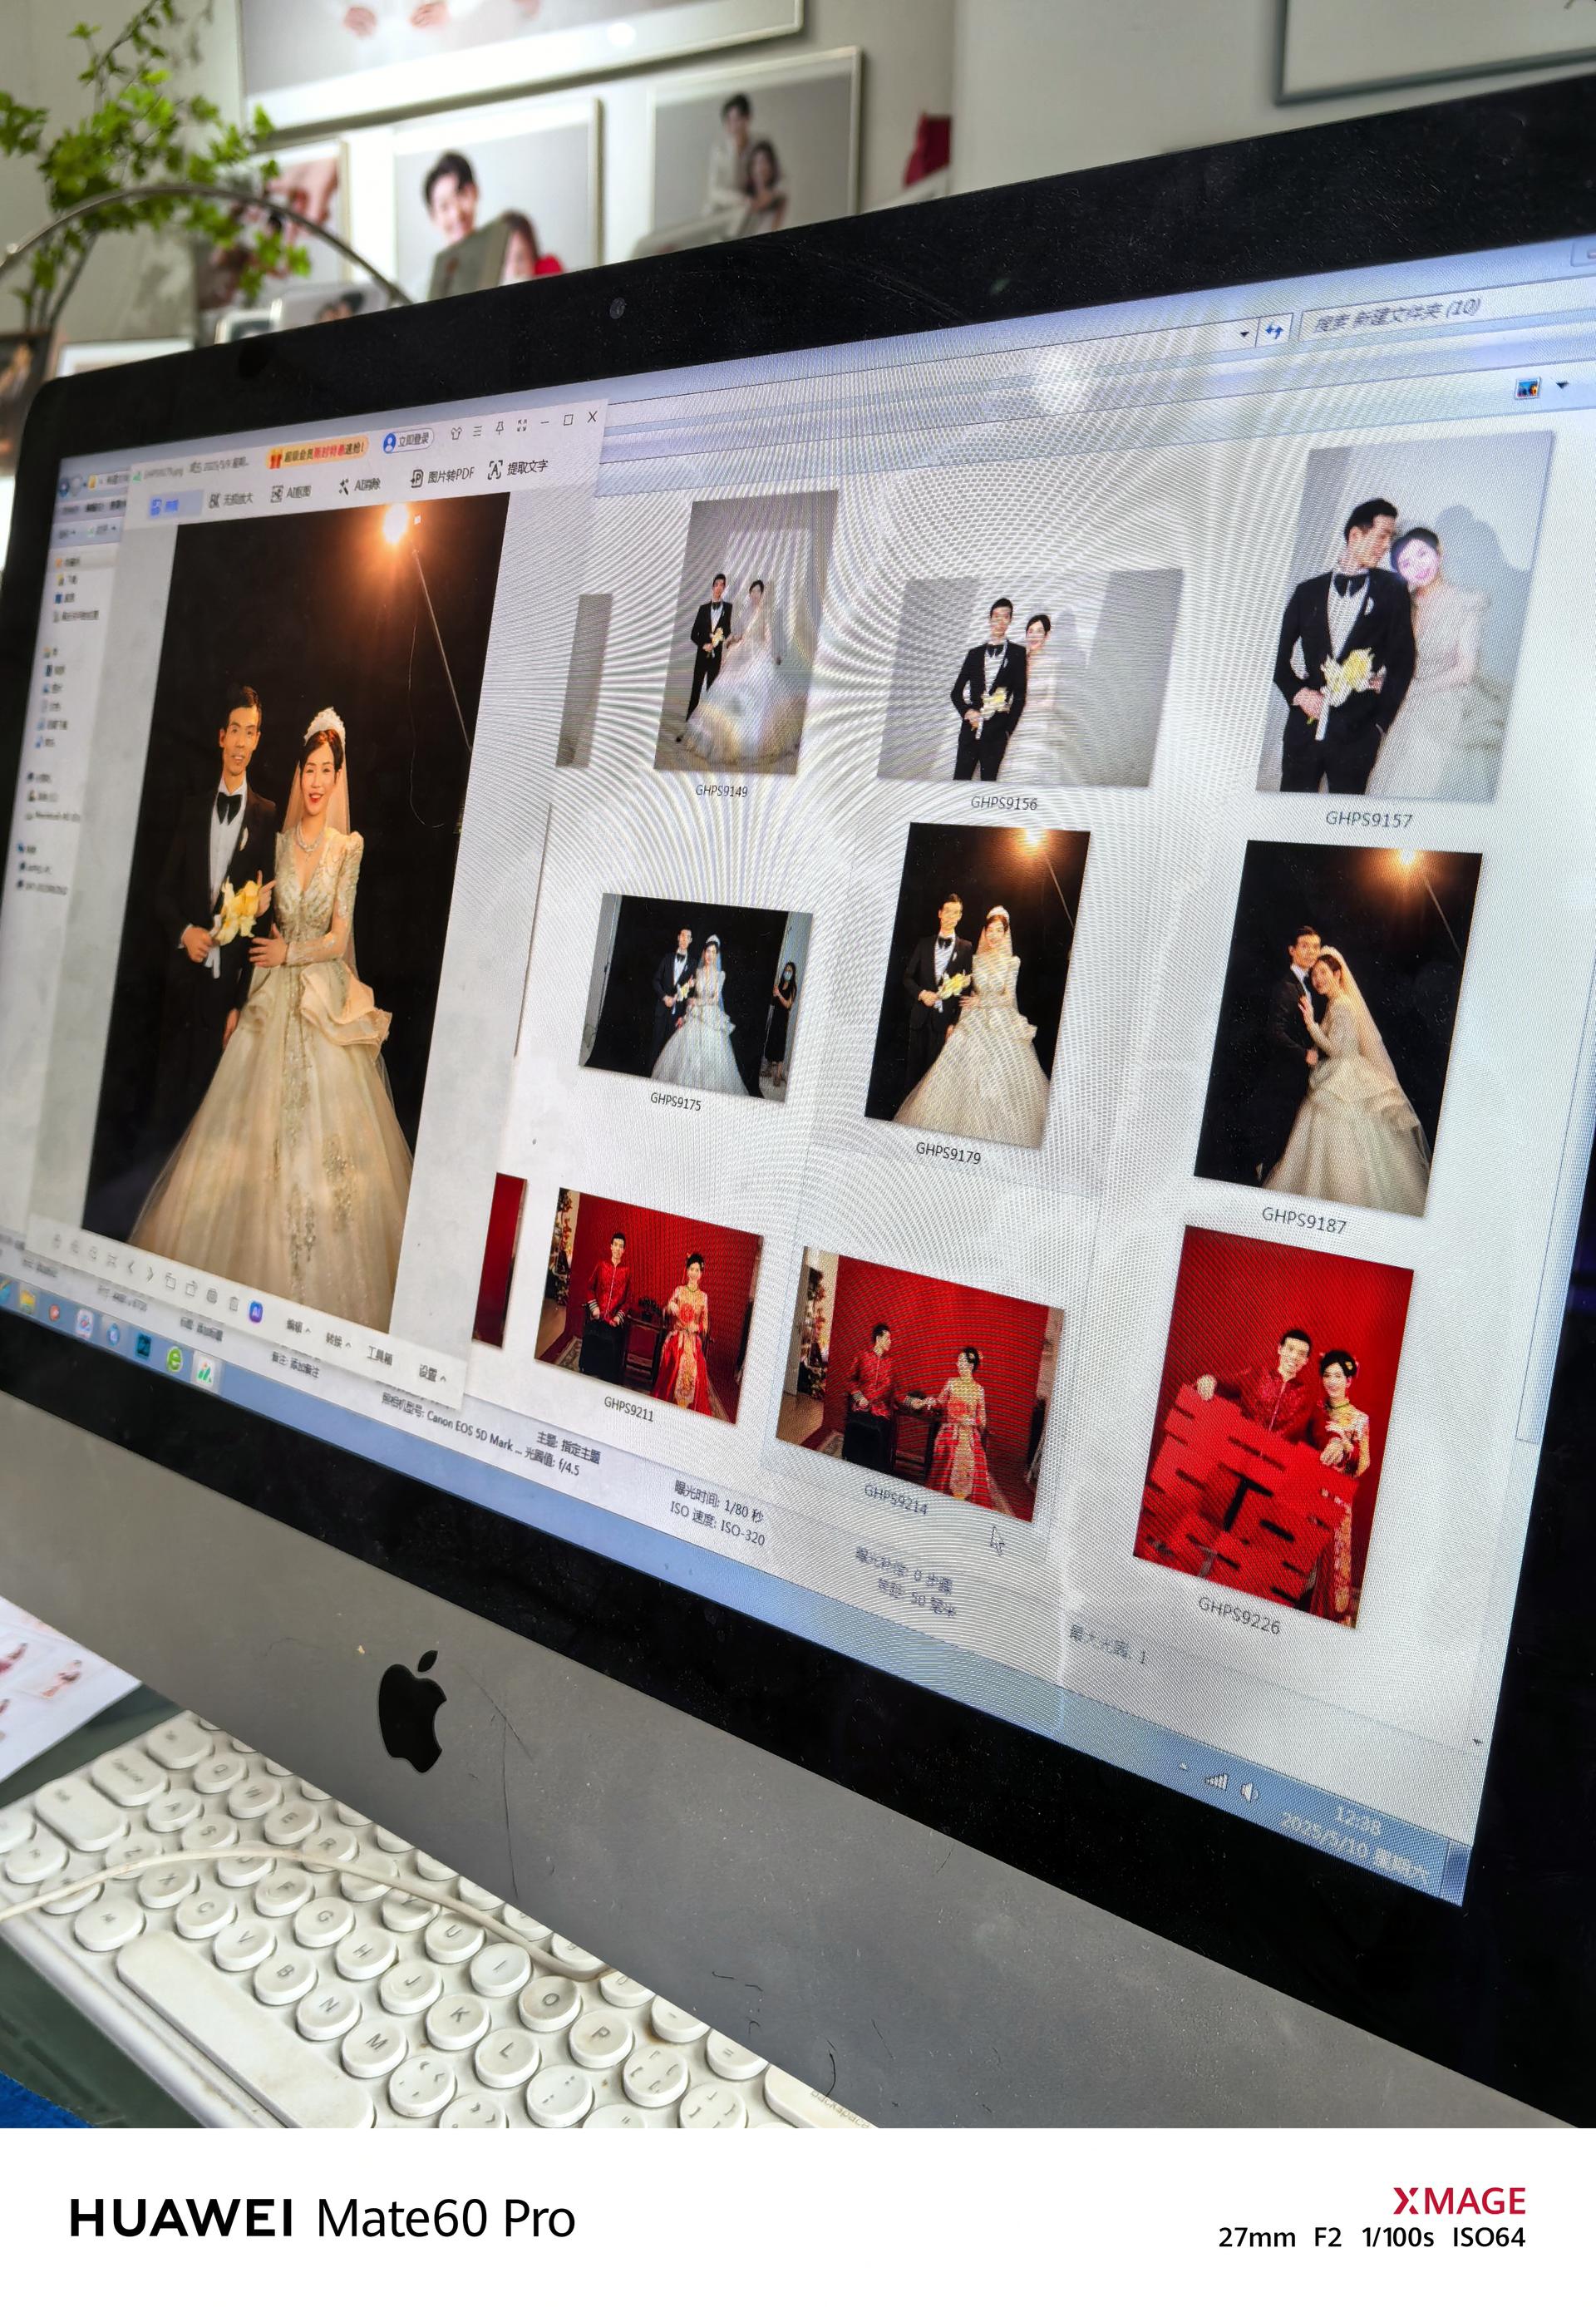Open the skin theme shirt icon
This screenshot has width=1596, height=2307.
click(x=456, y=433)
